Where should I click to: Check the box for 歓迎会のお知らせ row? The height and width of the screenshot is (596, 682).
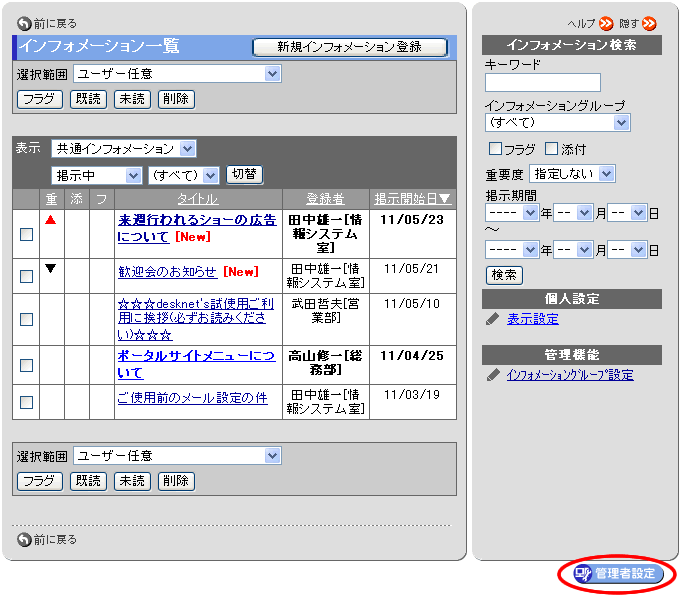coord(27,276)
